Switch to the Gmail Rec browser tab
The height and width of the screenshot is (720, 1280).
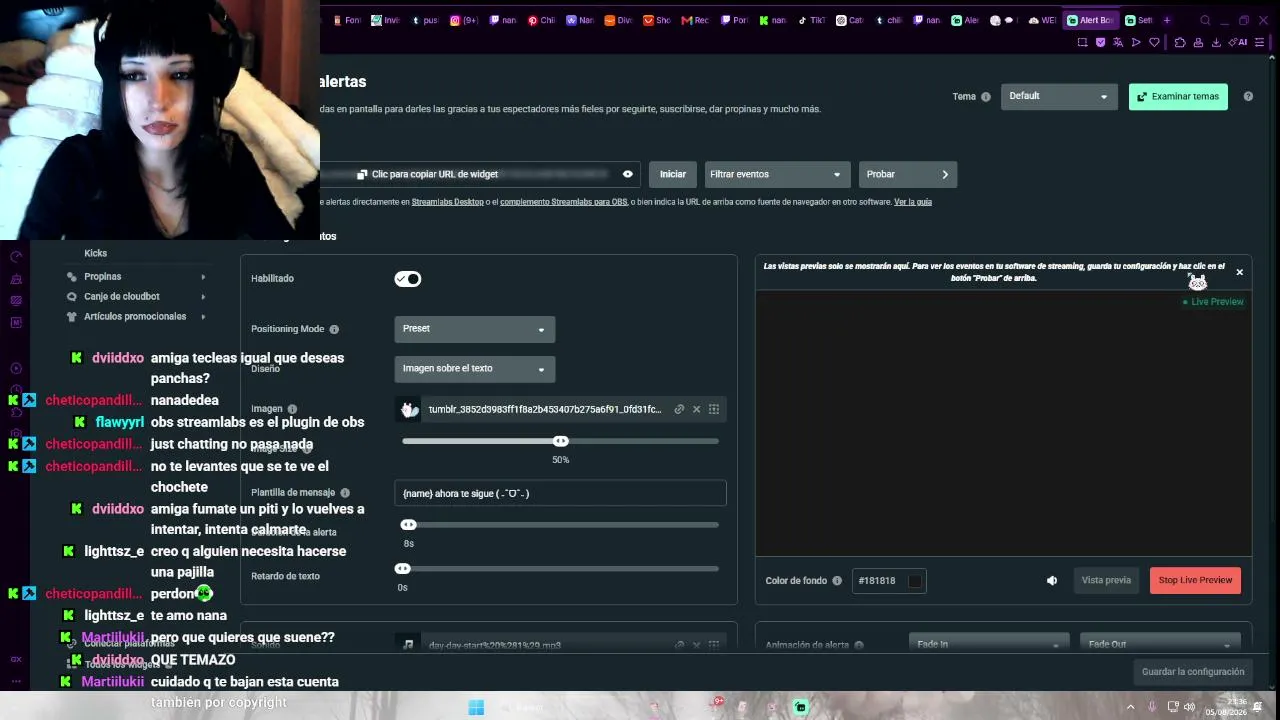pos(695,20)
